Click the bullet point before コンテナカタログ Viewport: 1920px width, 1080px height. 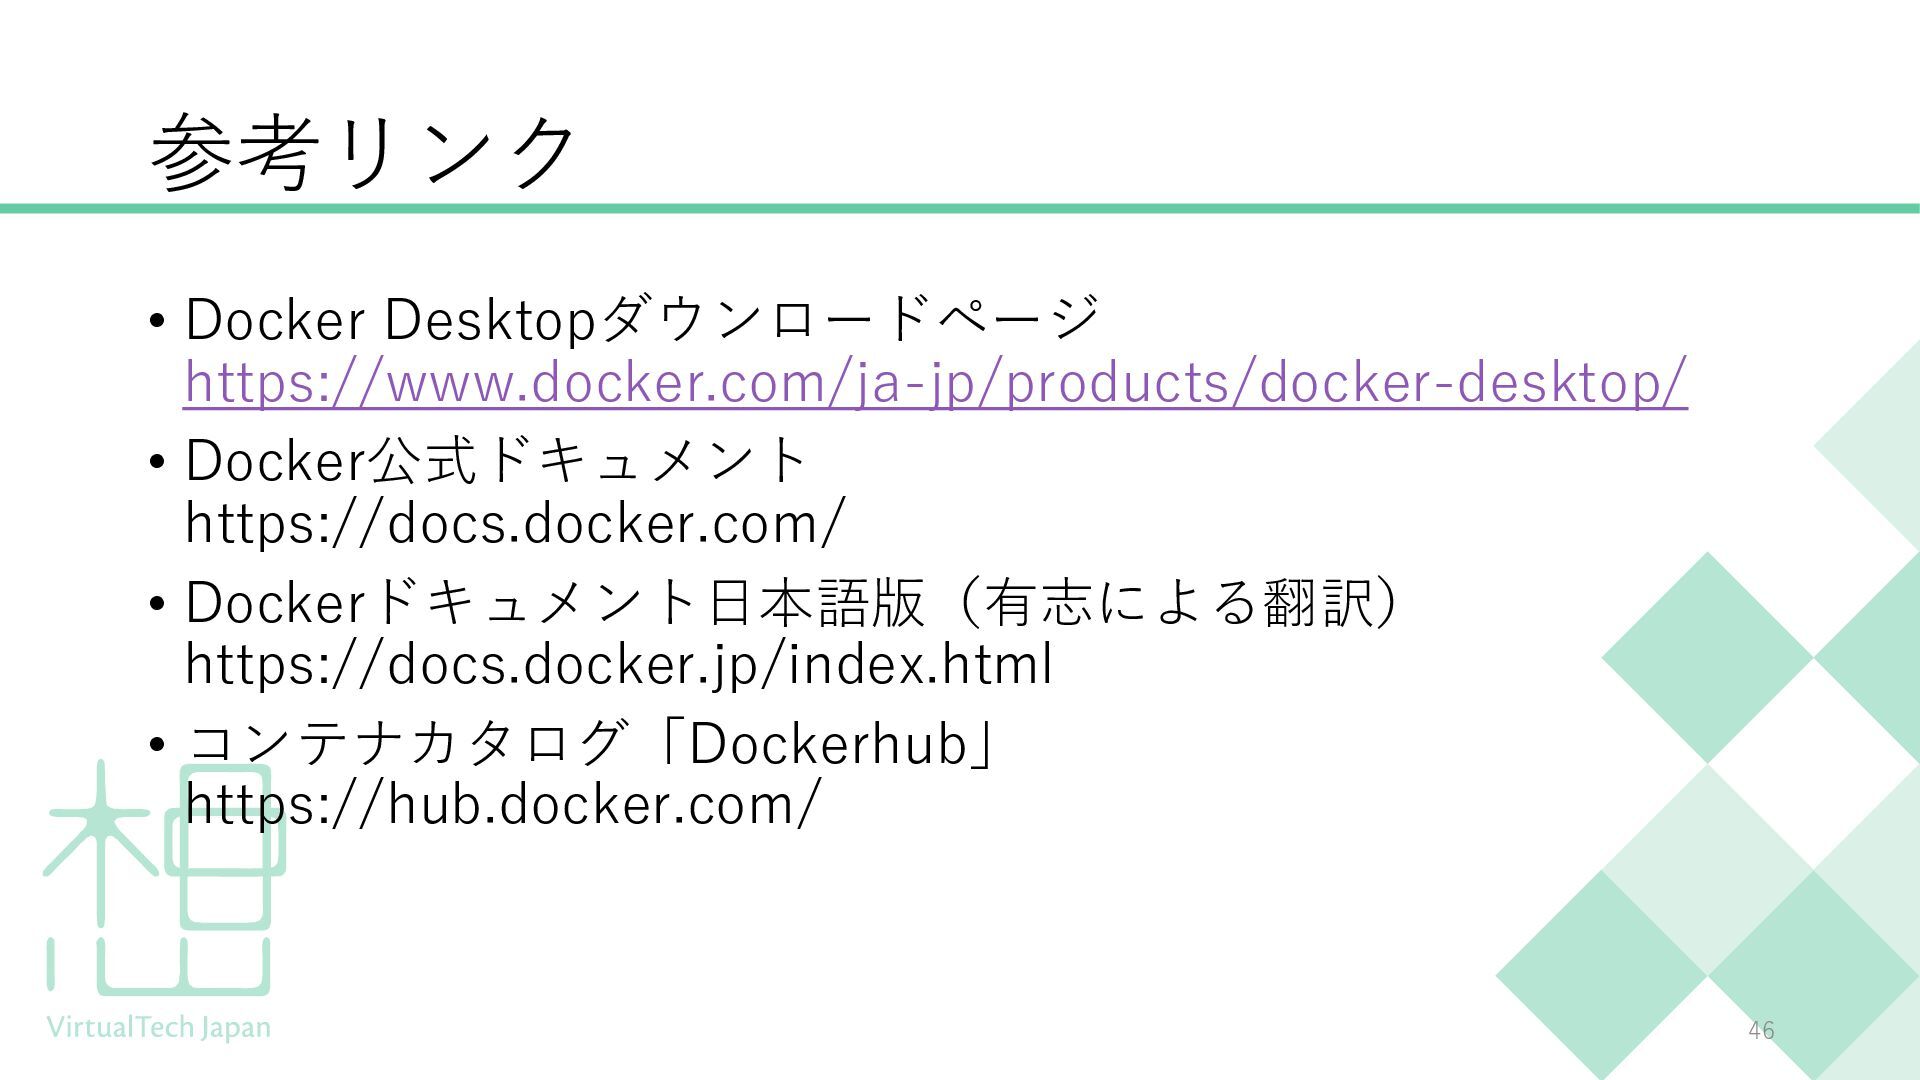(x=156, y=745)
